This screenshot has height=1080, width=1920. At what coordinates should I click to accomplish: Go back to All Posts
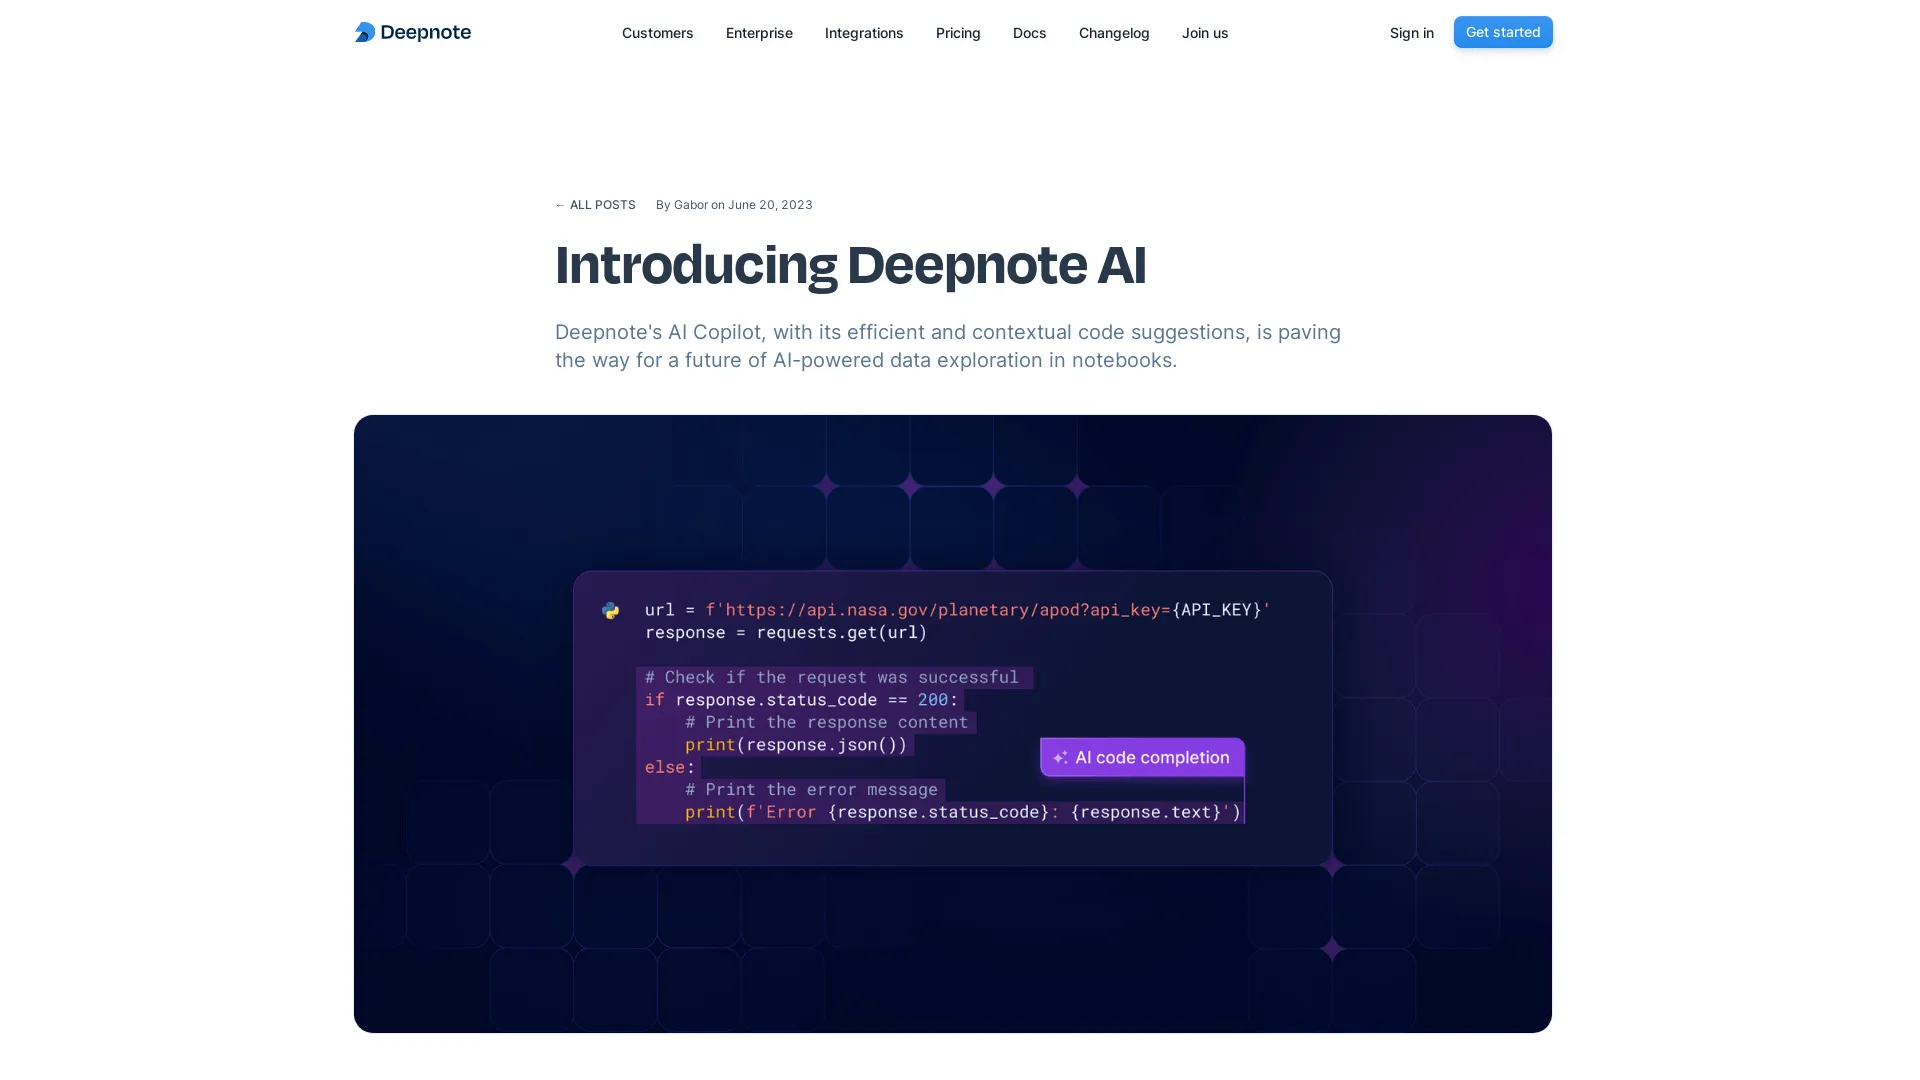pyautogui.click(x=595, y=205)
